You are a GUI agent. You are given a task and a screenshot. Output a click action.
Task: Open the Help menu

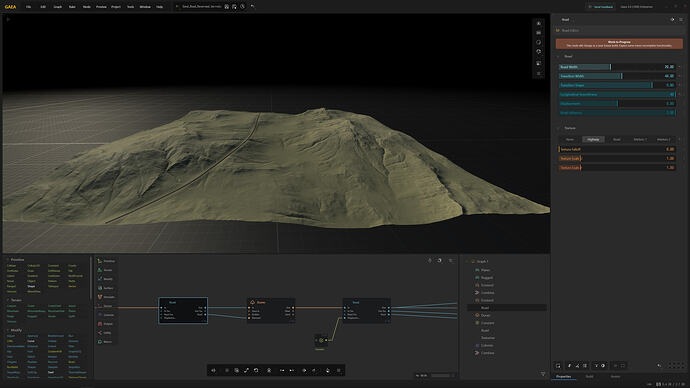pos(159,7)
